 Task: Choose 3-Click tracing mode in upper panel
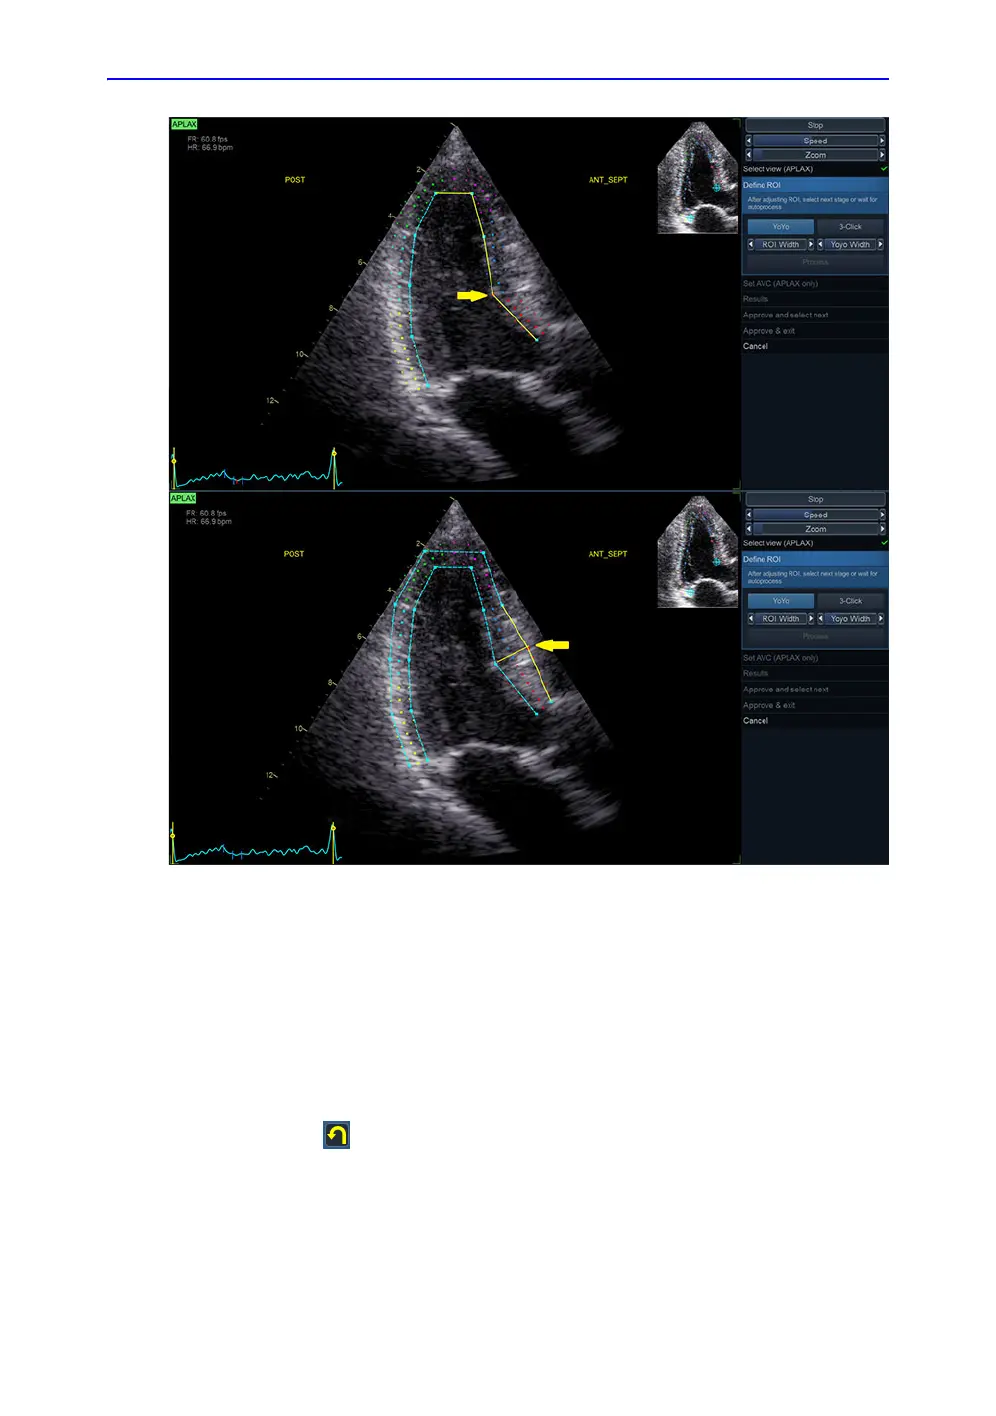850,227
